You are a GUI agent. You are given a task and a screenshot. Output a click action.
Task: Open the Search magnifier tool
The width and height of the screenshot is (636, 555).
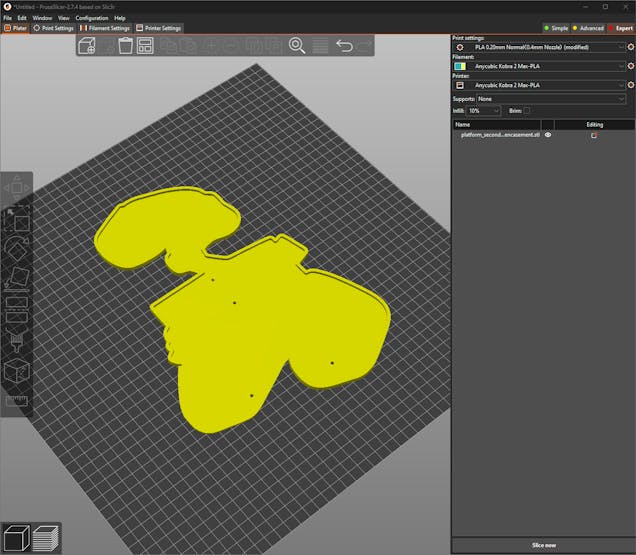(297, 45)
